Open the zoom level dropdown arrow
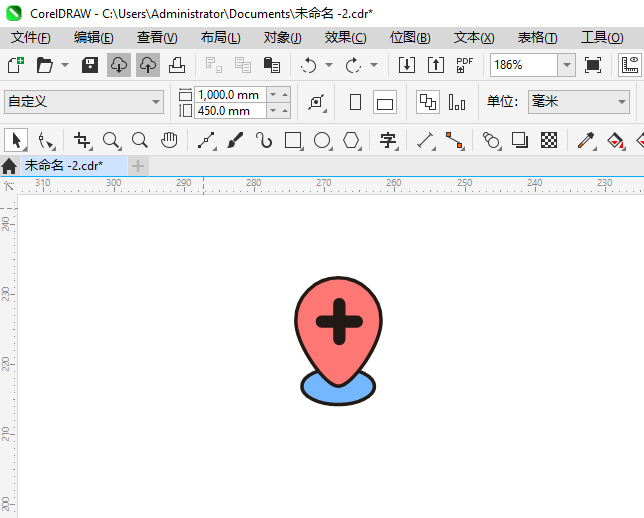Screen dimensions: 644x518 [x=567, y=65]
